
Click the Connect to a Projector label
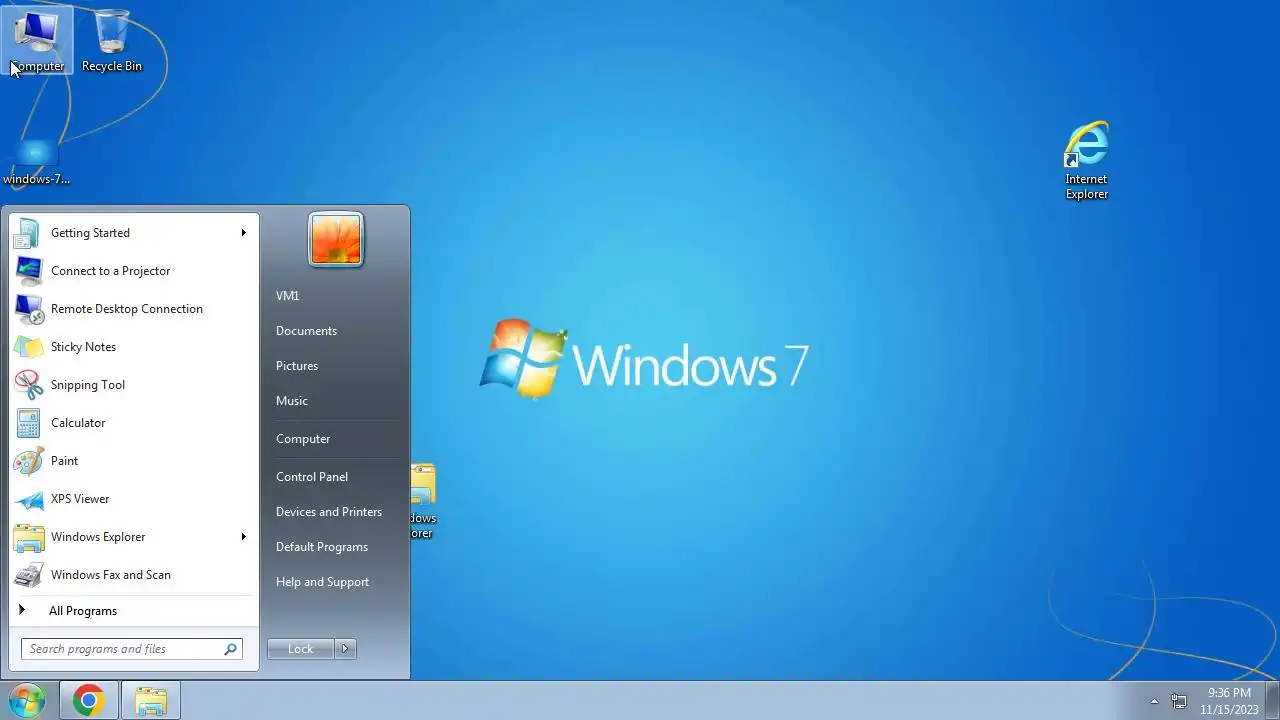click(x=111, y=271)
